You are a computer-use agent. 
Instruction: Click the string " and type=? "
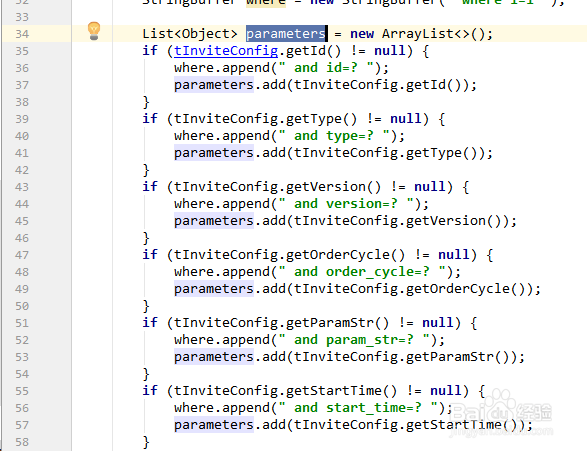click(334, 136)
